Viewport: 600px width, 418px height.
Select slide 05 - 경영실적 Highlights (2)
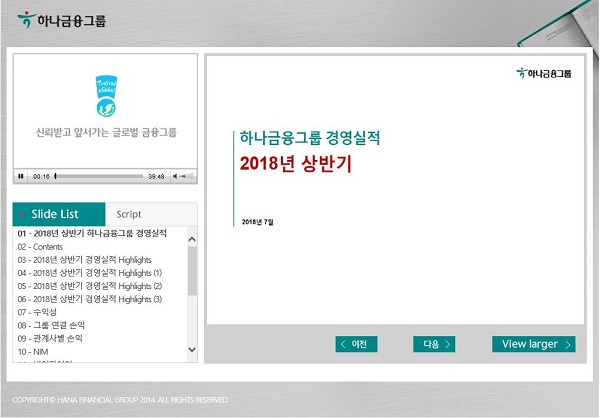(90, 286)
